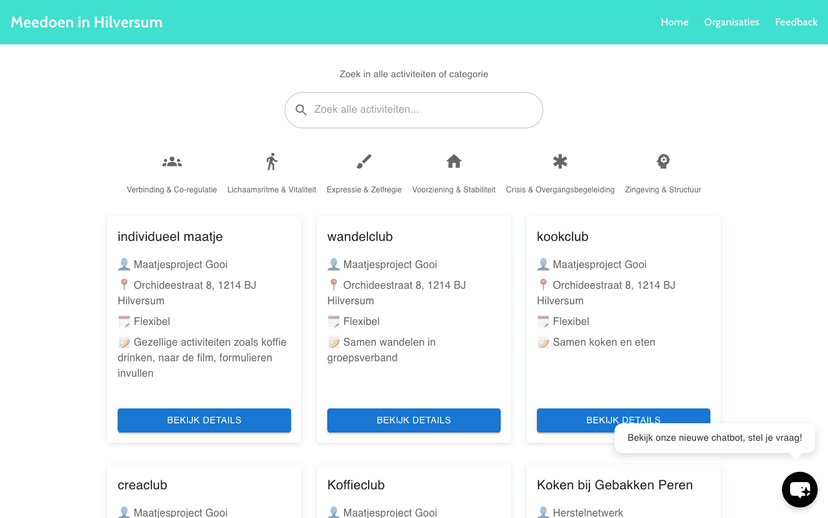Image resolution: width=828 pixels, height=518 pixels.
Task: Click the Koken bij Gebakken Peren title
Action: 615,485
